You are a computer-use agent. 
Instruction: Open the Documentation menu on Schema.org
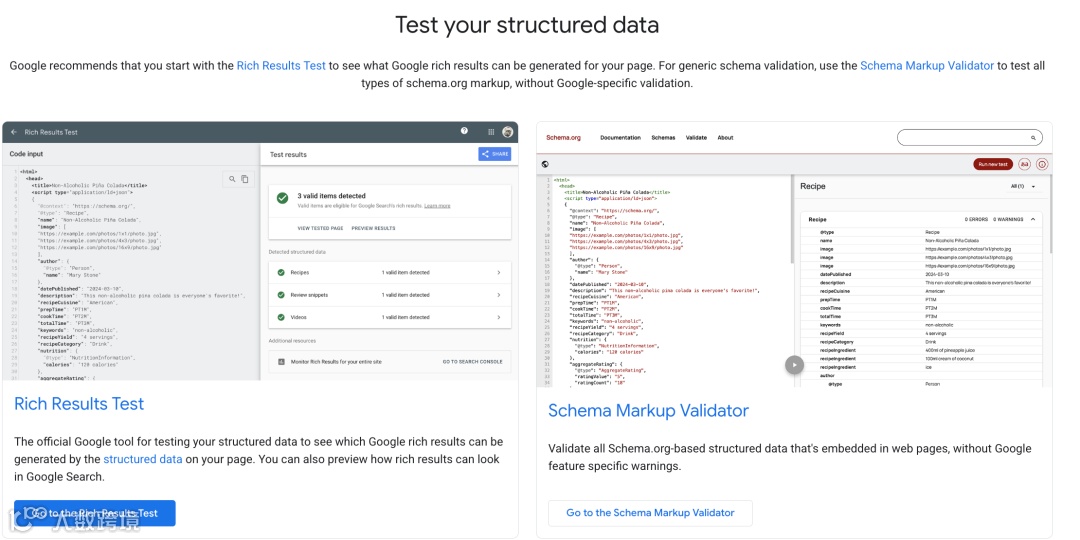coord(620,138)
